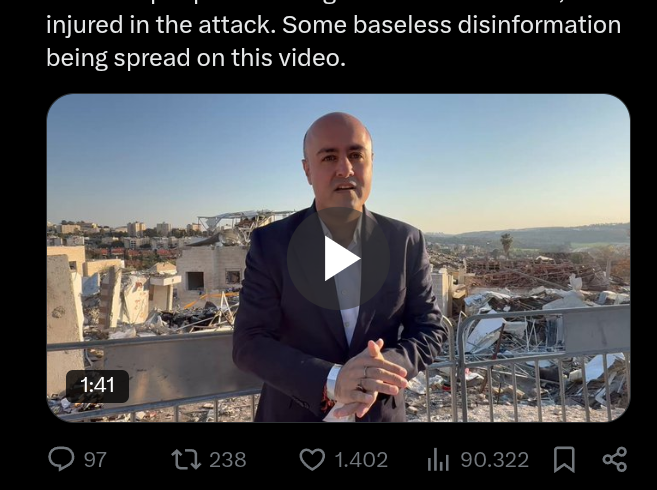Click the word "baseless" in the post
The height and width of the screenshot is (490, 657).
click(x=401, y=24)
